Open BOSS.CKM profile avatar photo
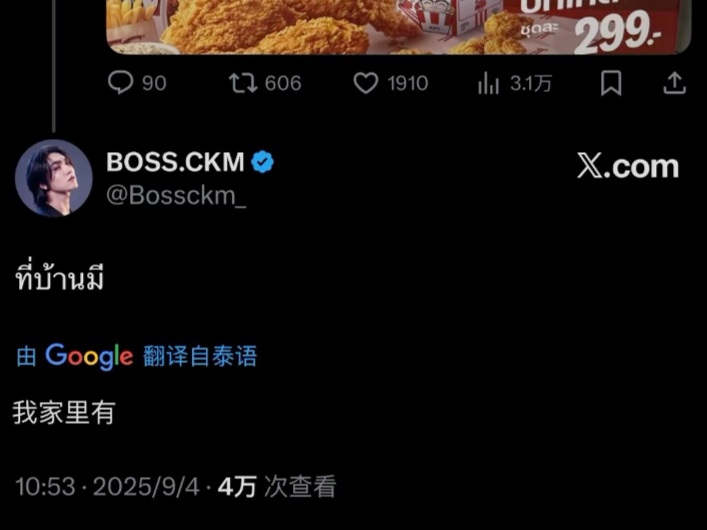 [54, 178]
